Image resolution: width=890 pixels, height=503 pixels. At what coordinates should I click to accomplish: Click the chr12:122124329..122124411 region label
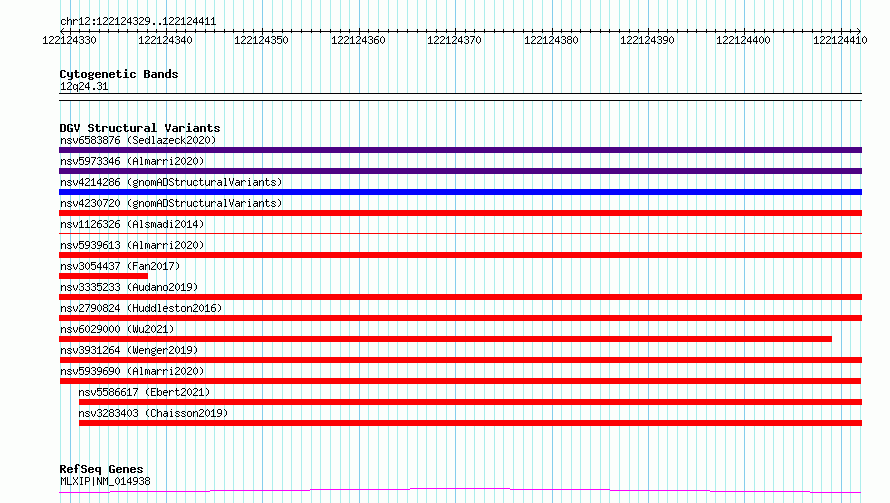point(138,22)
